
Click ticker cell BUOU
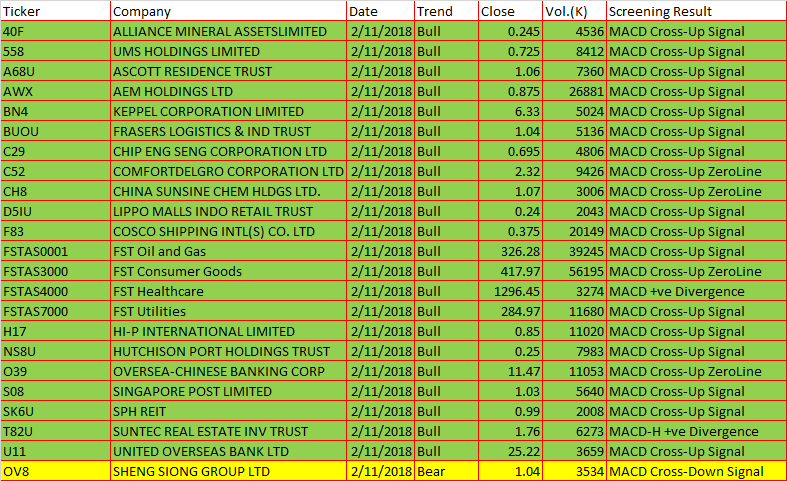[55, 131]
